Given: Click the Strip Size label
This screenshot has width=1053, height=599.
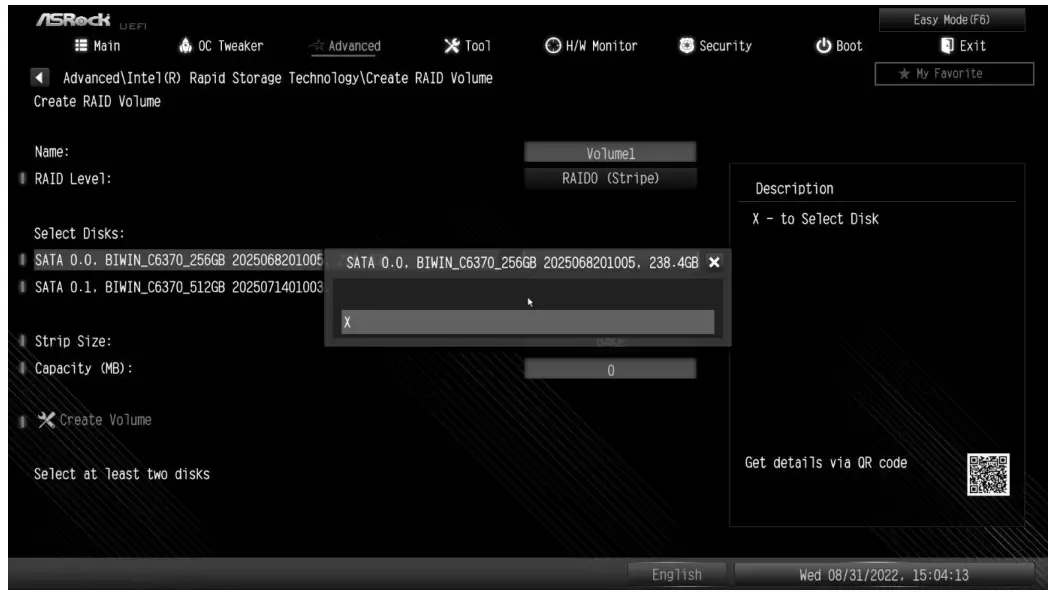Looking at the screenshot, I should [x=73, y=341].
